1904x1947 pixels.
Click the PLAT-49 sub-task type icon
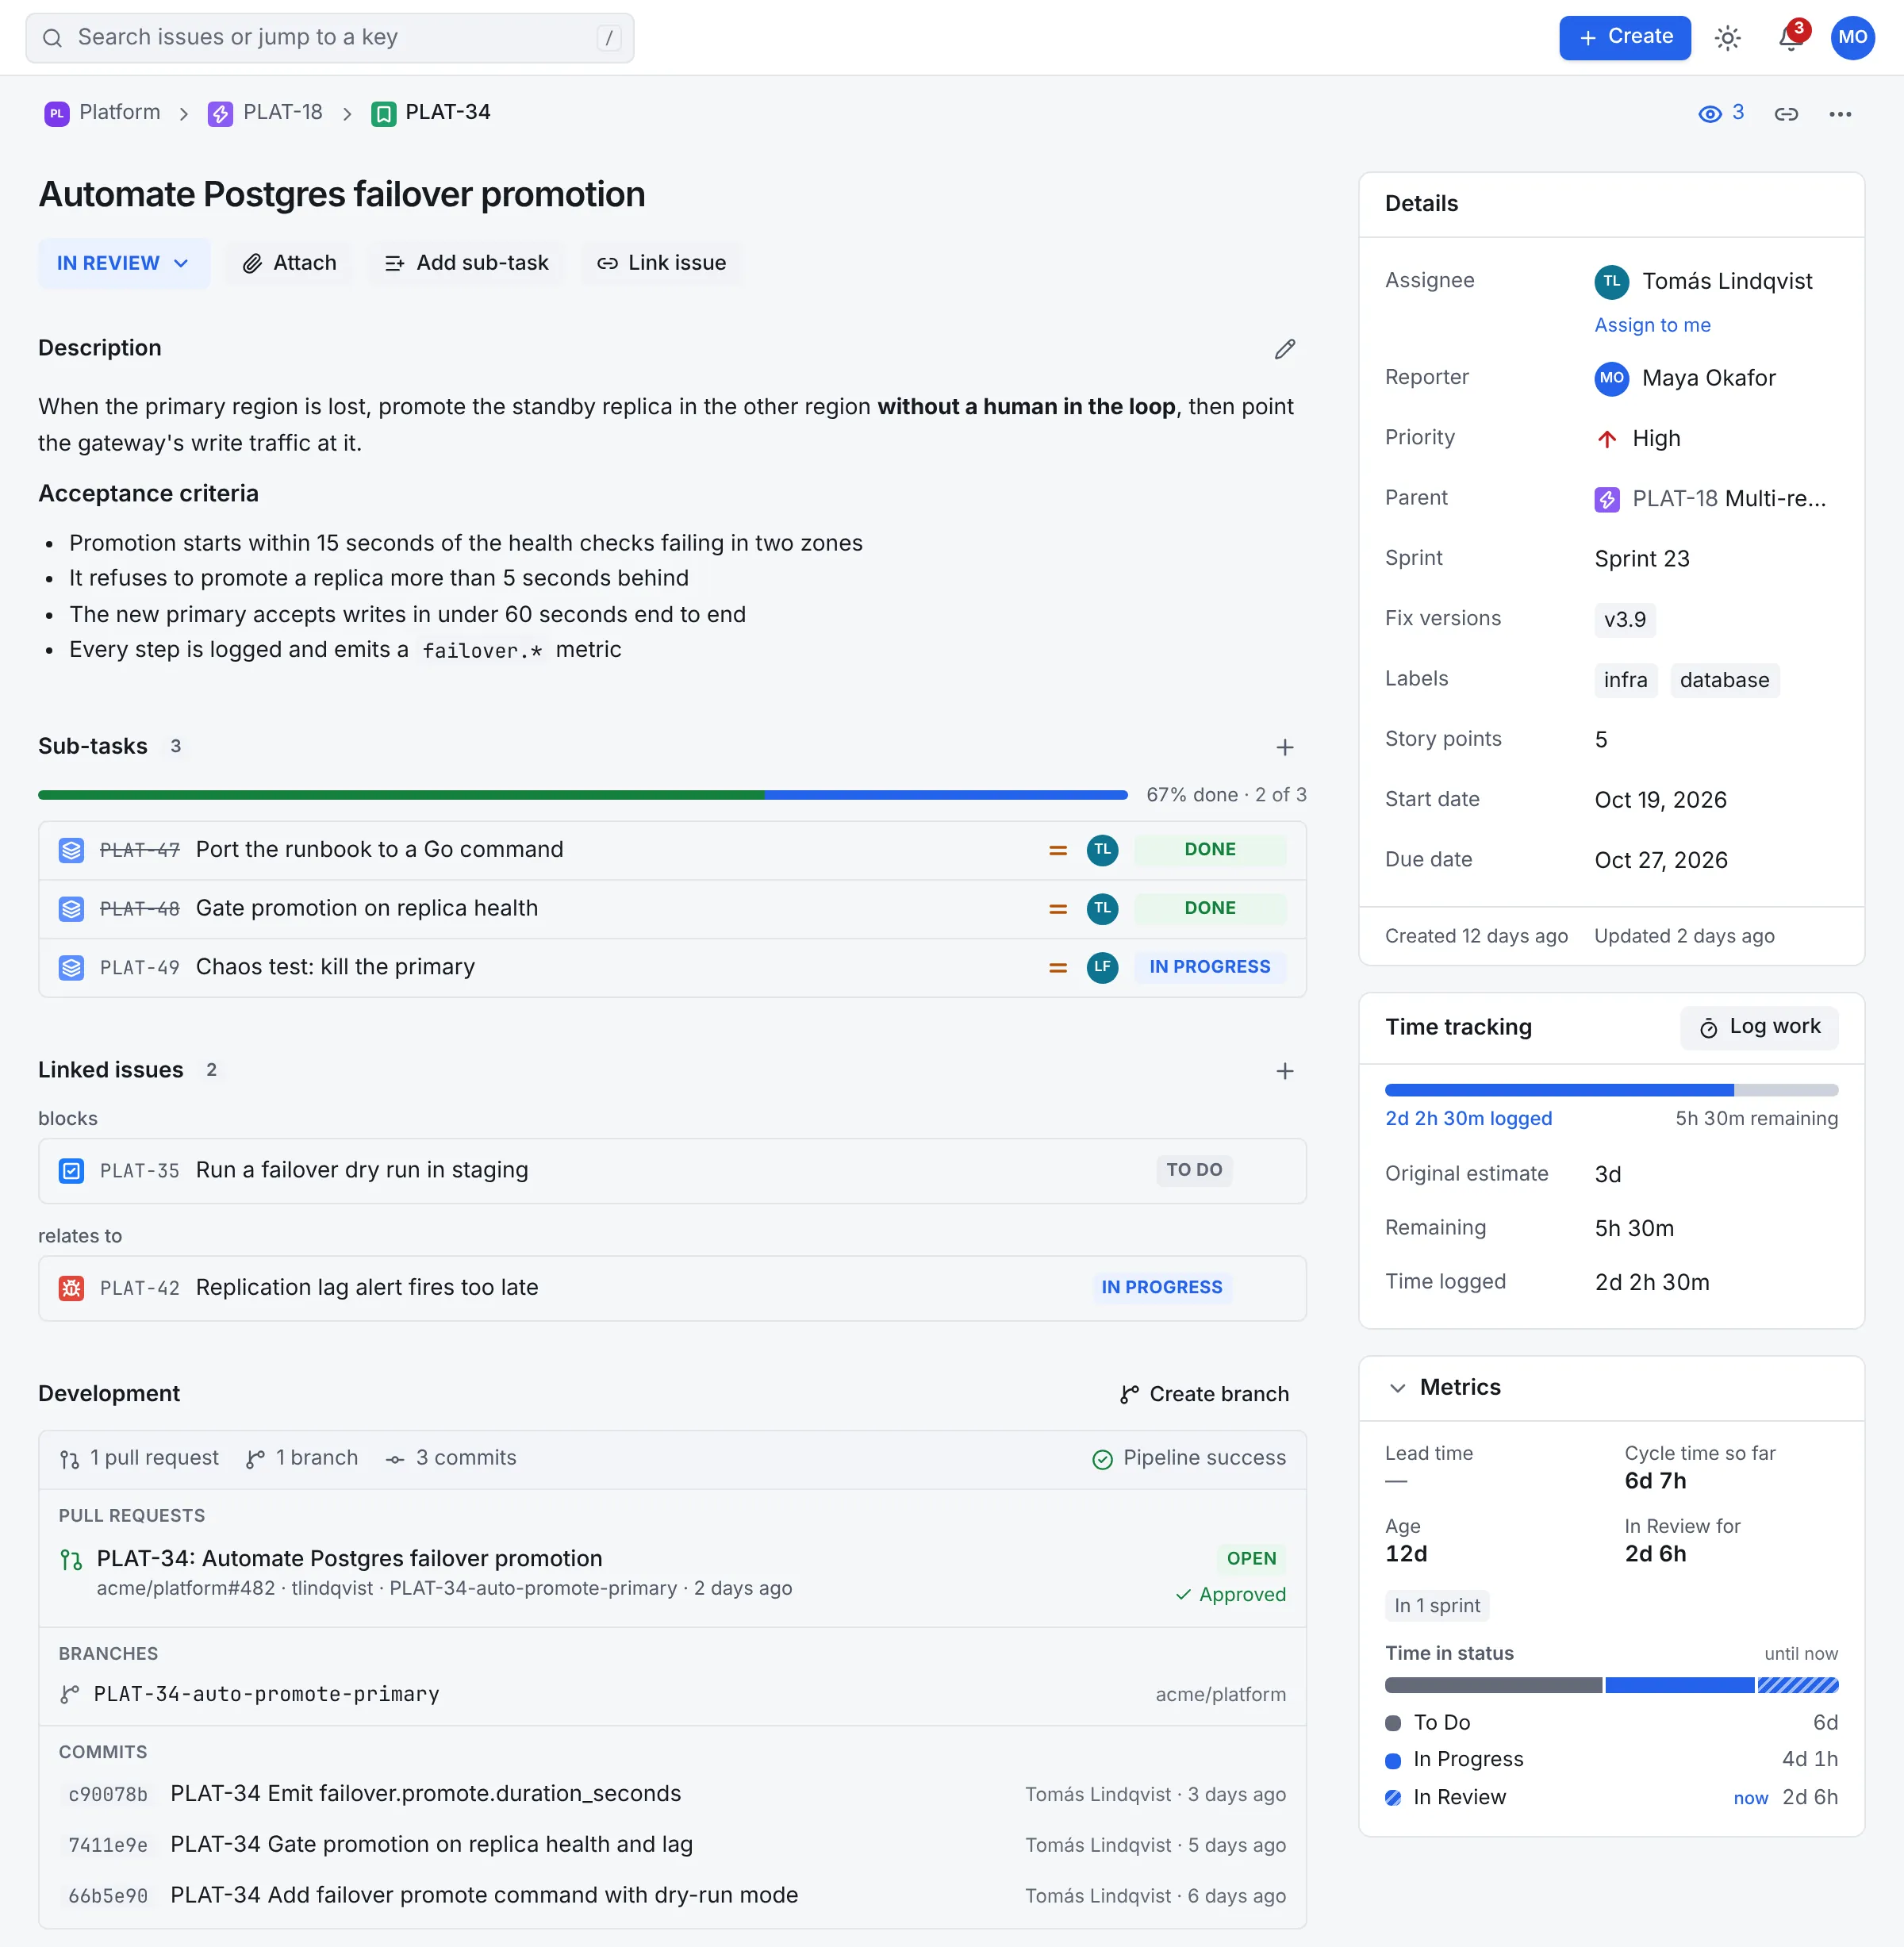point(71,967)
